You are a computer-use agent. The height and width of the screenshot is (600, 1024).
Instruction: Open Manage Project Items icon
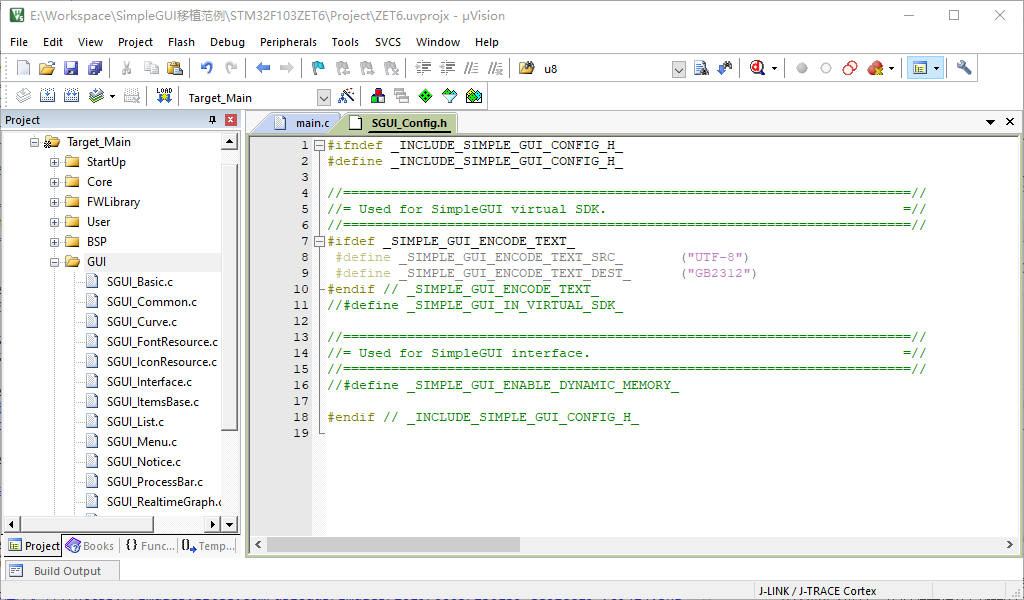click(x=377, y=97)
